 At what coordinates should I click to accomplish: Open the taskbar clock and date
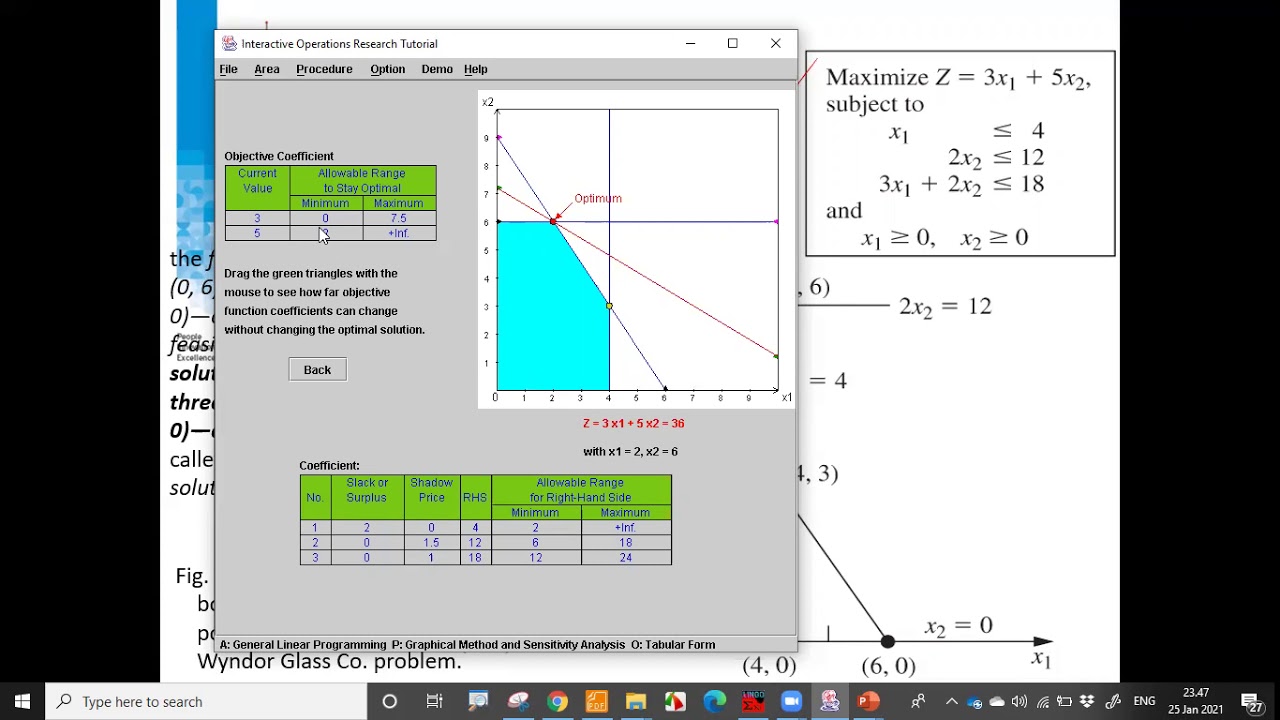click(1195, 701)
